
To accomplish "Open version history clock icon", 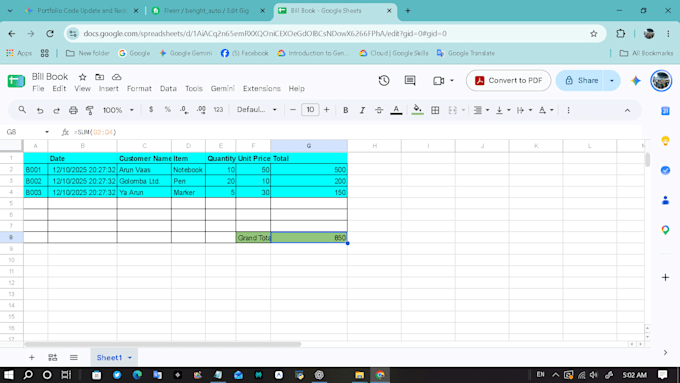I will point(384,80).
